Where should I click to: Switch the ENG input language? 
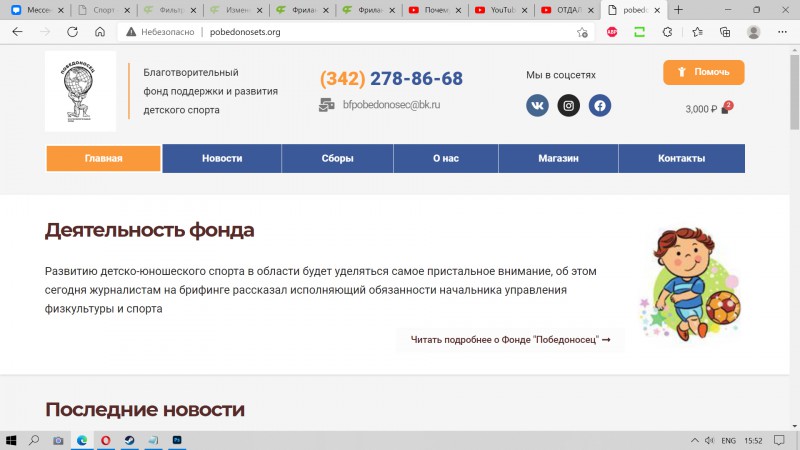click(729, 440)
